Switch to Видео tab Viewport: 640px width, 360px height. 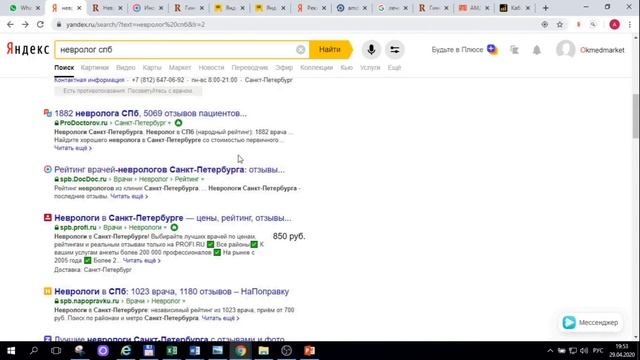pyautogui.click(x=126, y=68)
